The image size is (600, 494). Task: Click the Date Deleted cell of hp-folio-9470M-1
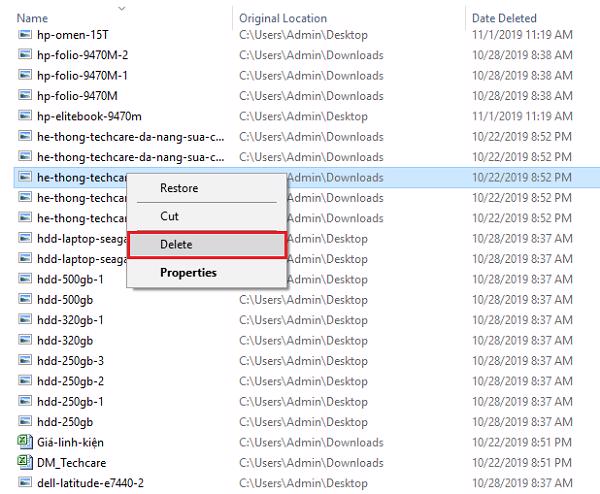(522, 75)
